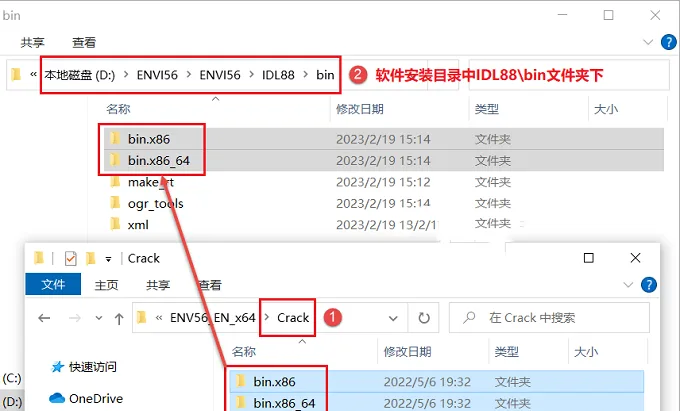Select (C:) drive in left pane
Screen dimensions: 680x411
coord(12,378)
